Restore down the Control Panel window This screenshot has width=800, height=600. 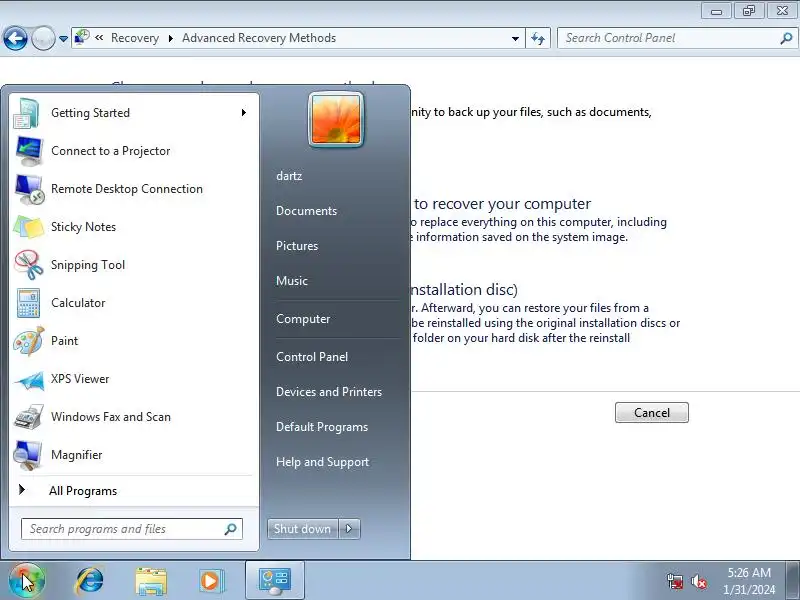[748, 10]
